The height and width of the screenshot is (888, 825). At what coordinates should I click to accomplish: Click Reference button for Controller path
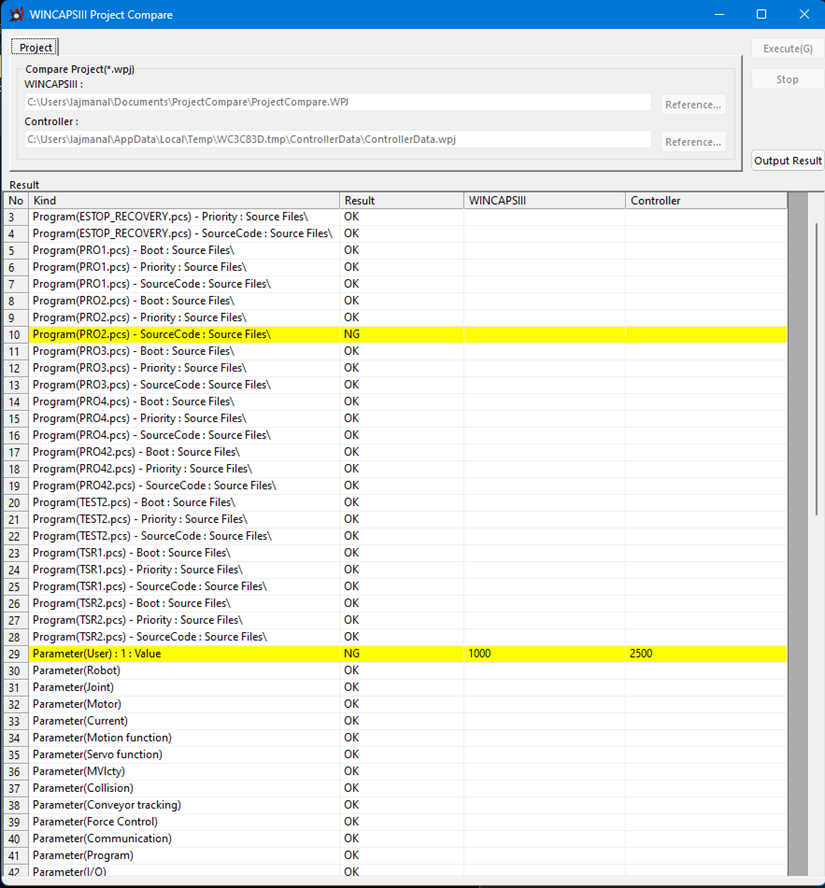pos(693,142)
